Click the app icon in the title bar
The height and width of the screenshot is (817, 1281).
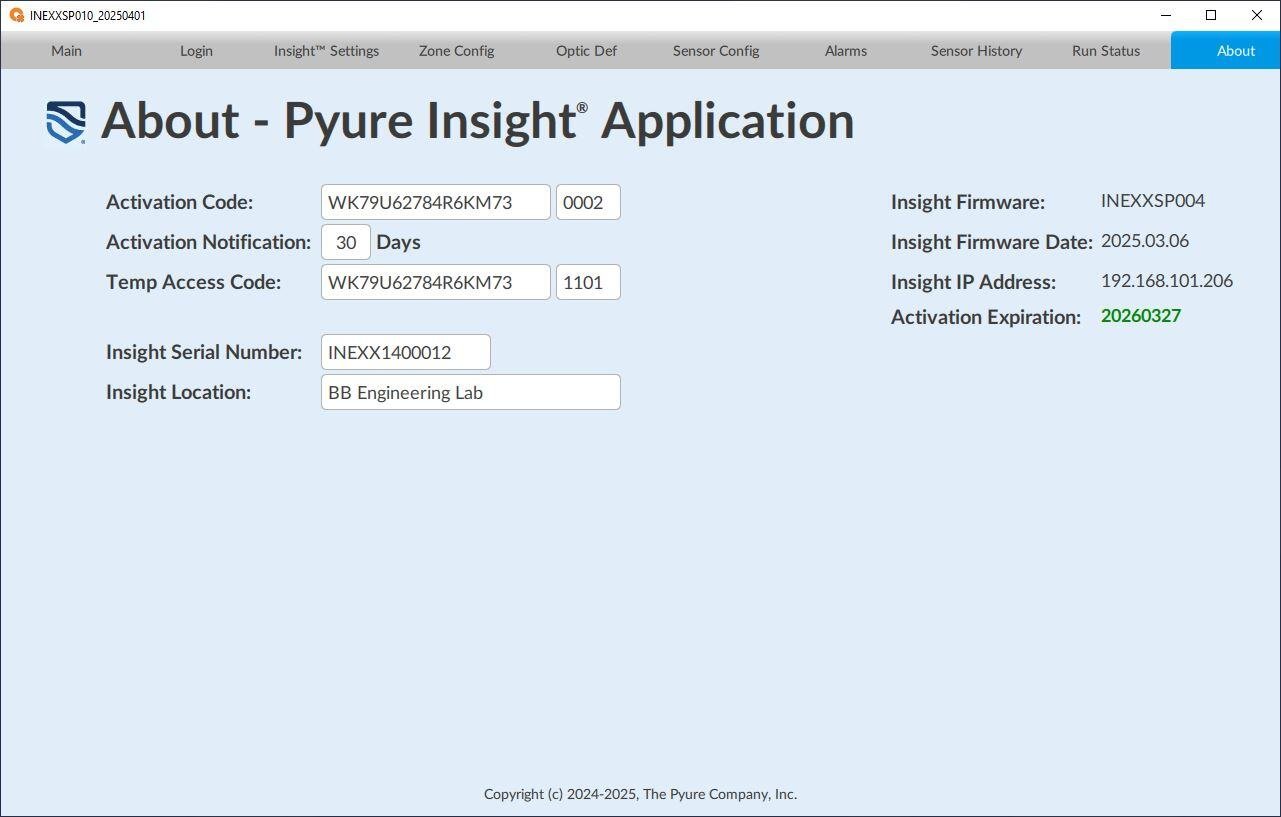point(16,16)
